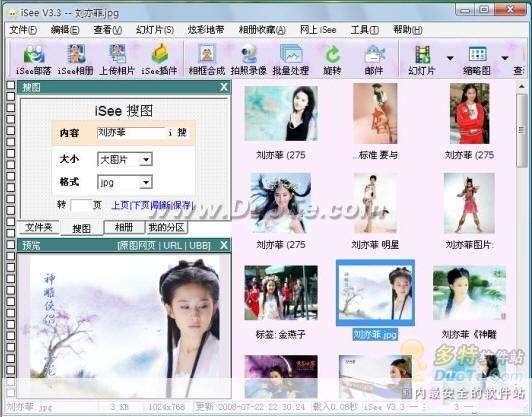Open the 格式 jpg format dropdown
This screenshot has width=532, height=417.
click(125, 183)
